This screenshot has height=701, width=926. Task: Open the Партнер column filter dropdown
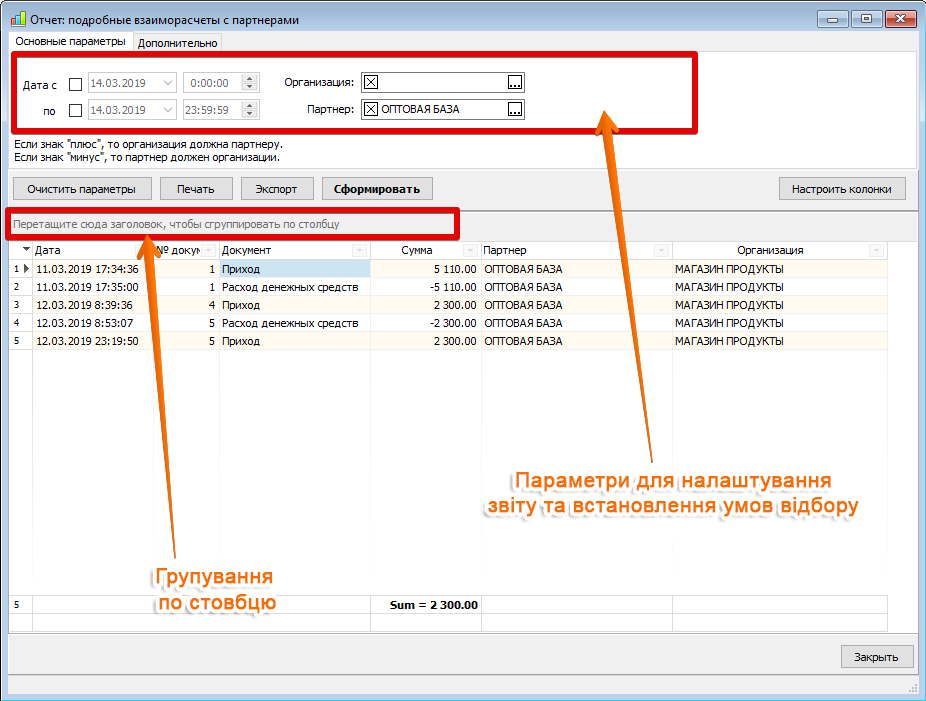(x=661, y=251)
